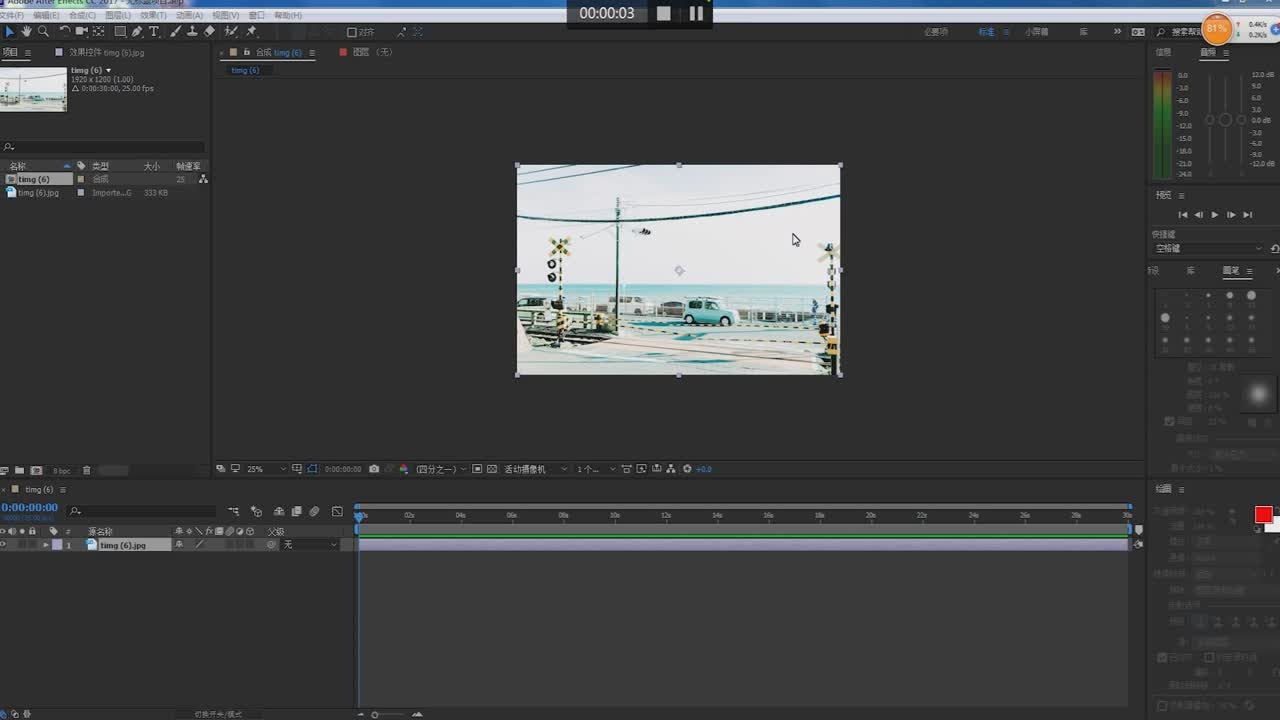The width and height of the screenshot is (1280, 720).
Task: Select the Hand tool
Action: coord(27,32)
